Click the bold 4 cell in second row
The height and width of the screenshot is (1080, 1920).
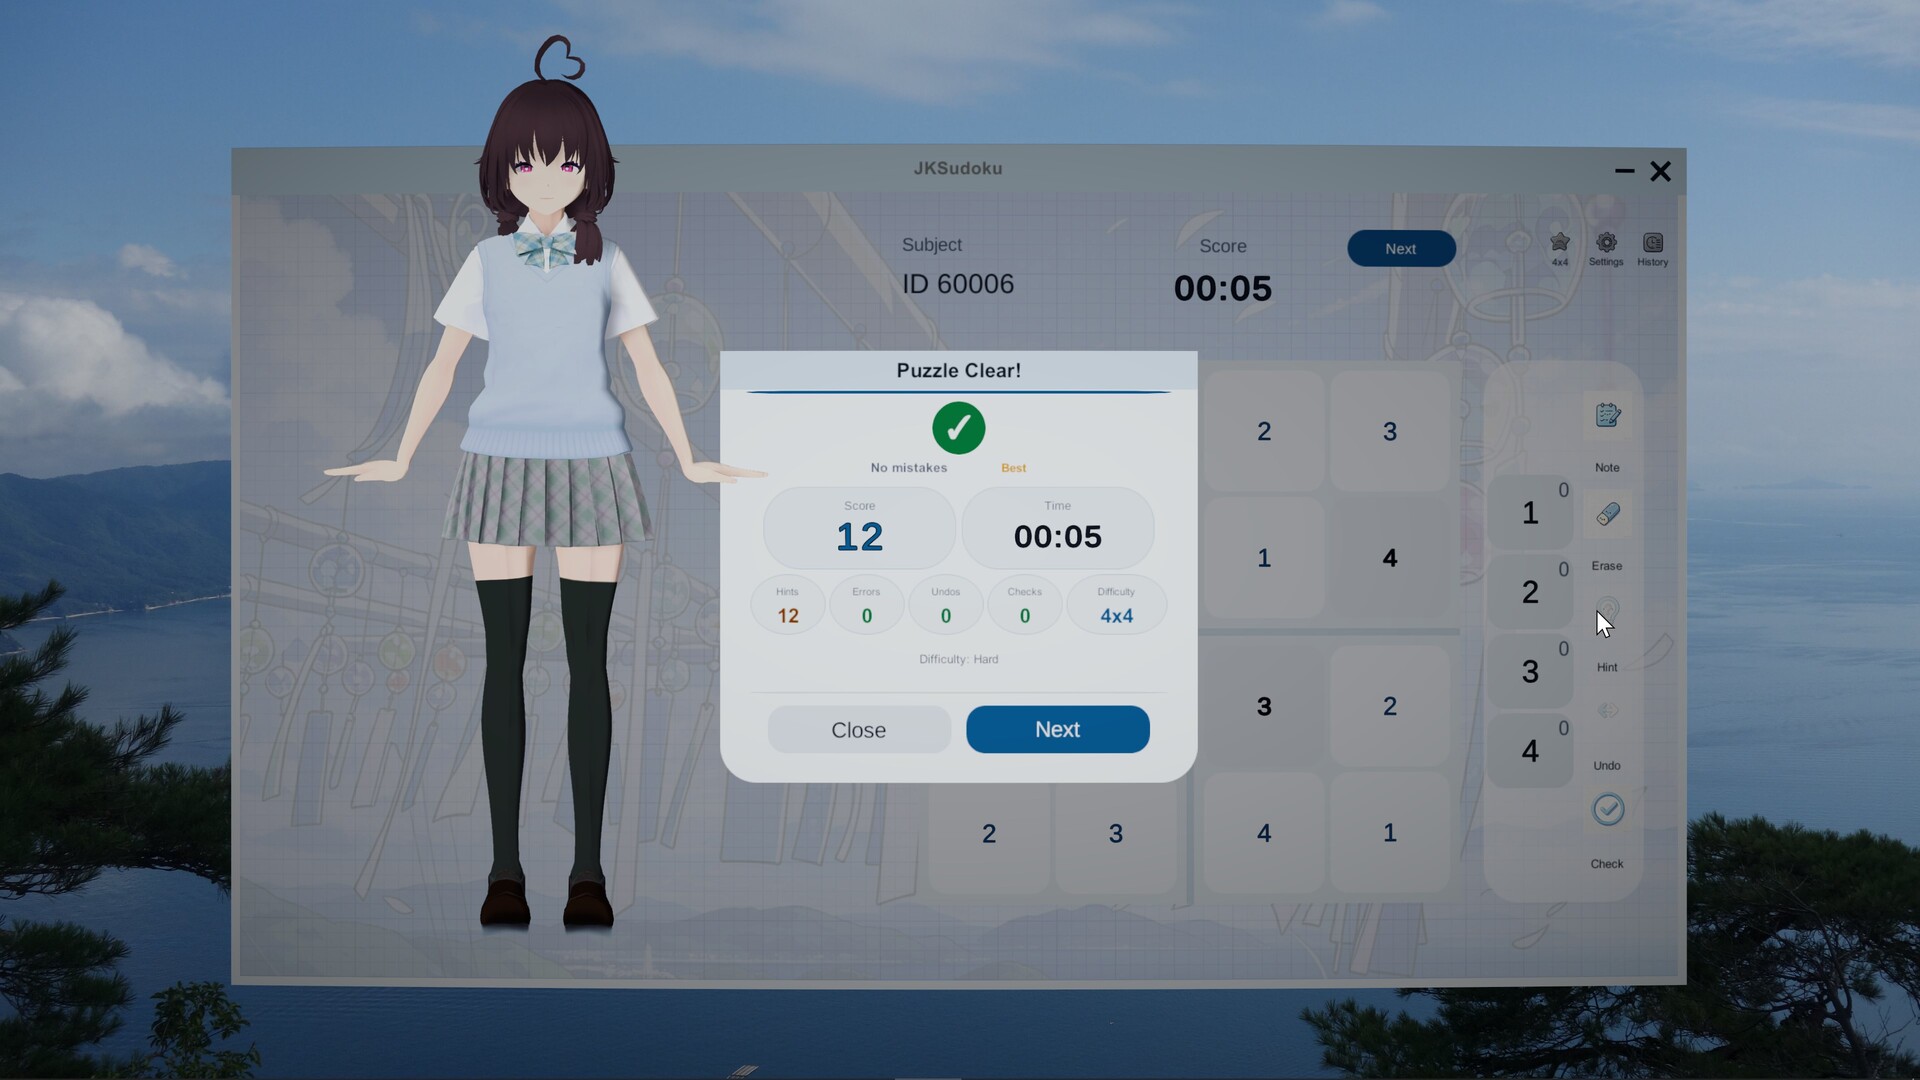[1389, 558]
